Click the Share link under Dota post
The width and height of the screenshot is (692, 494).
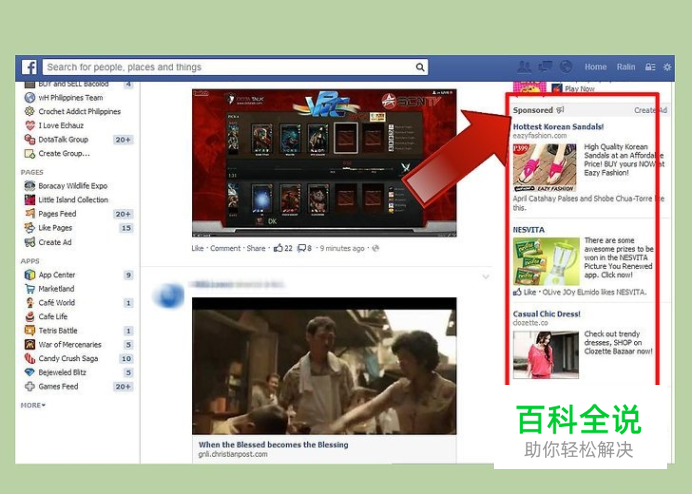click(x=256, y=248)
